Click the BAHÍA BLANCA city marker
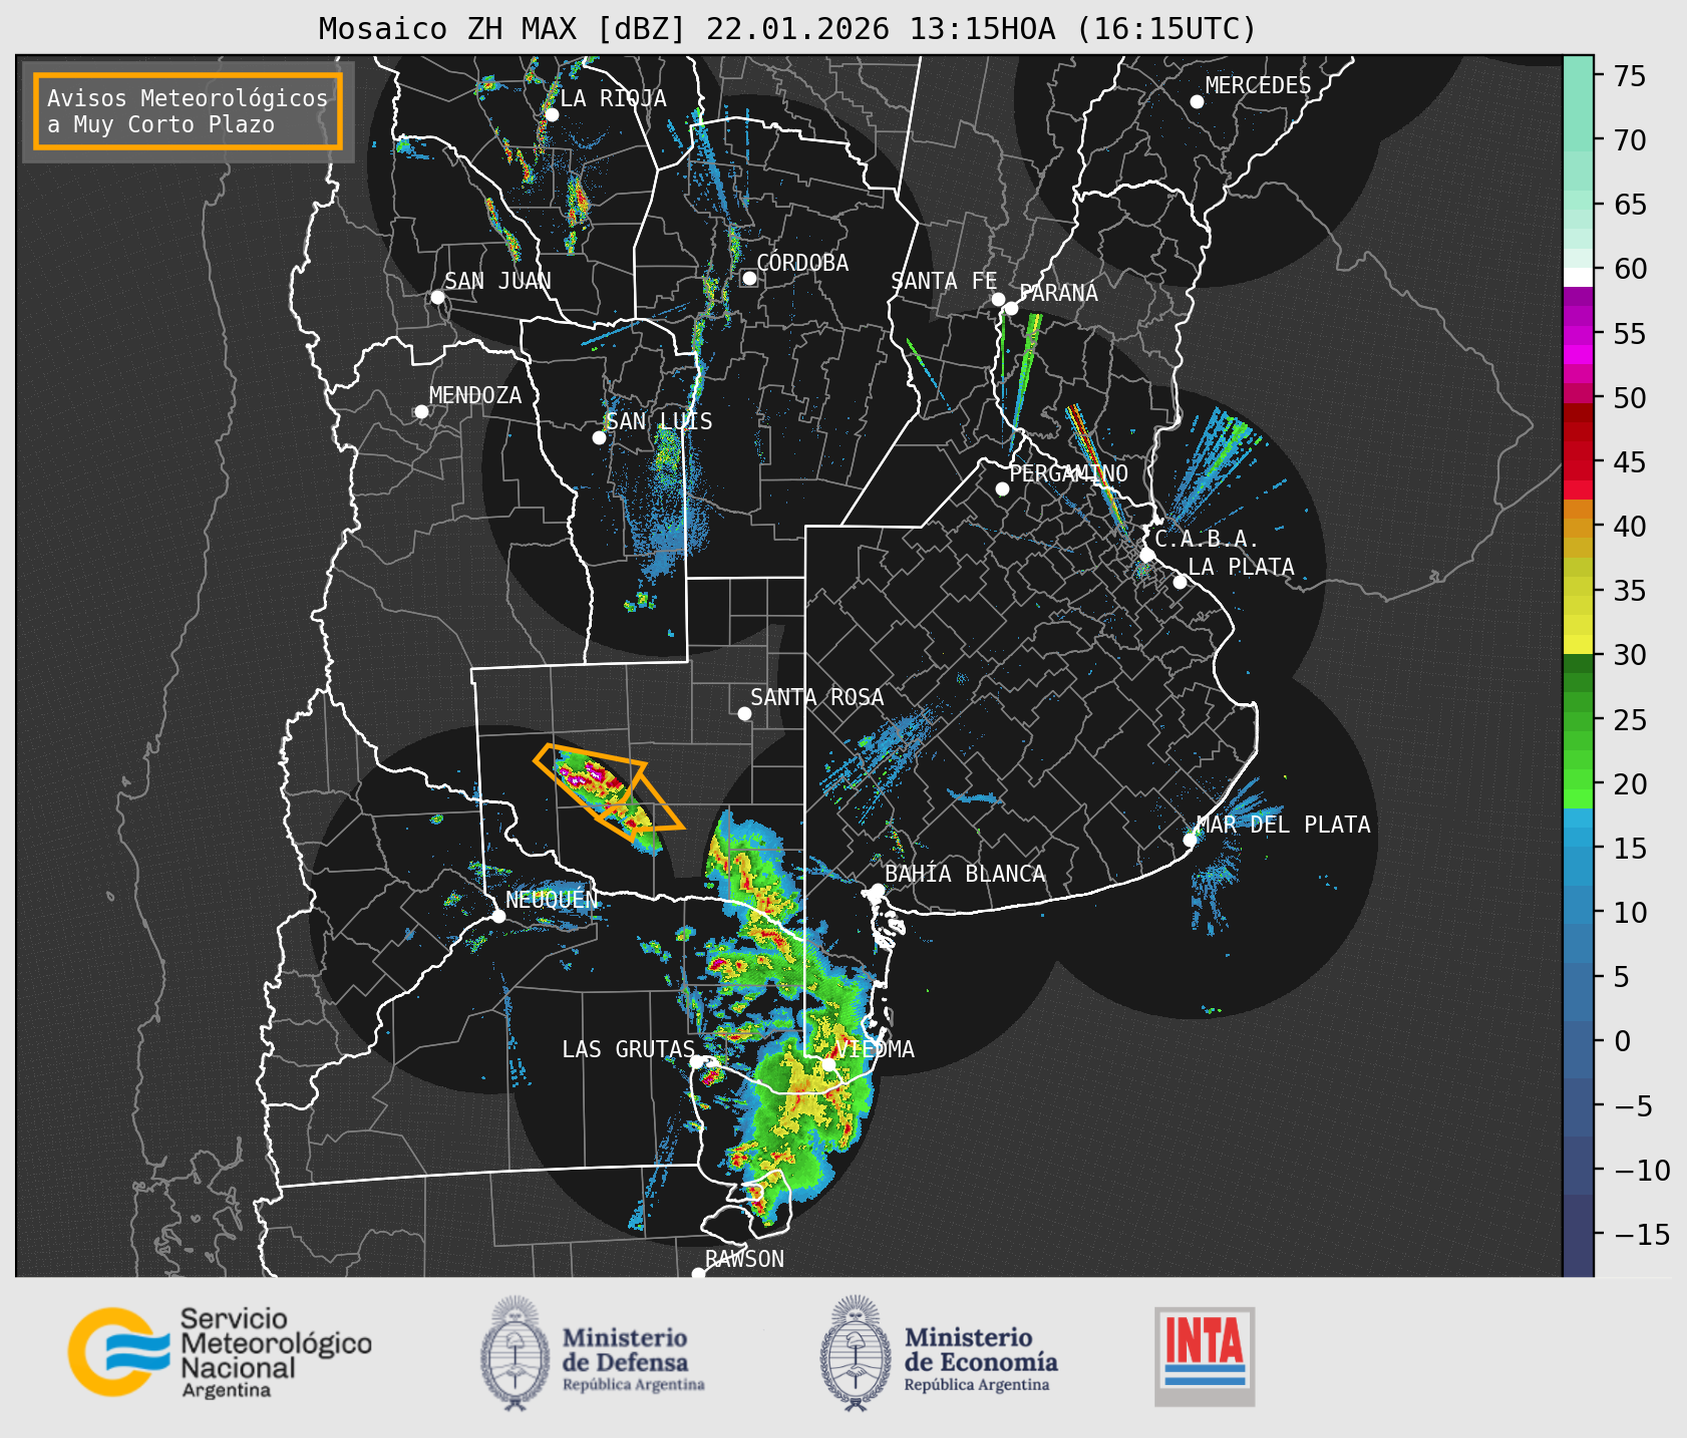The image size is (1687, 1438). click(x=877, y=890)
